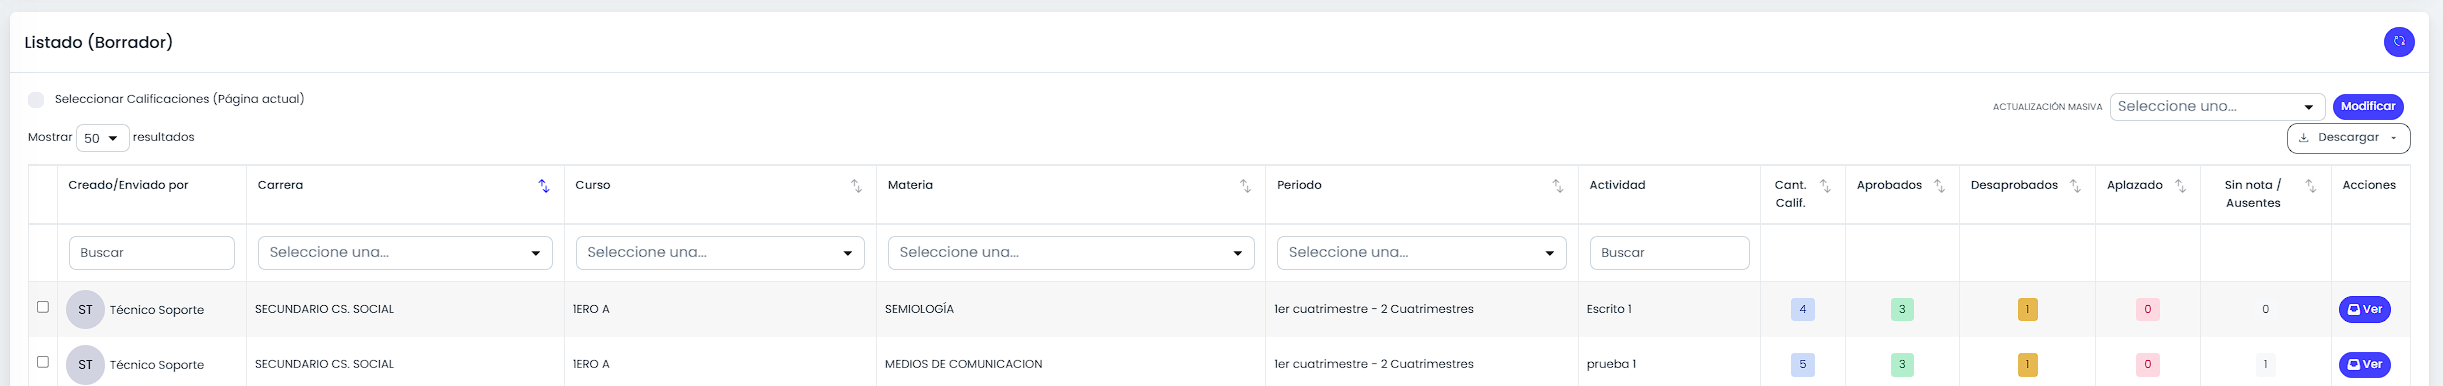Sort by Aplazado column arrows
2443x386 pixels.
pos(2180,186)
